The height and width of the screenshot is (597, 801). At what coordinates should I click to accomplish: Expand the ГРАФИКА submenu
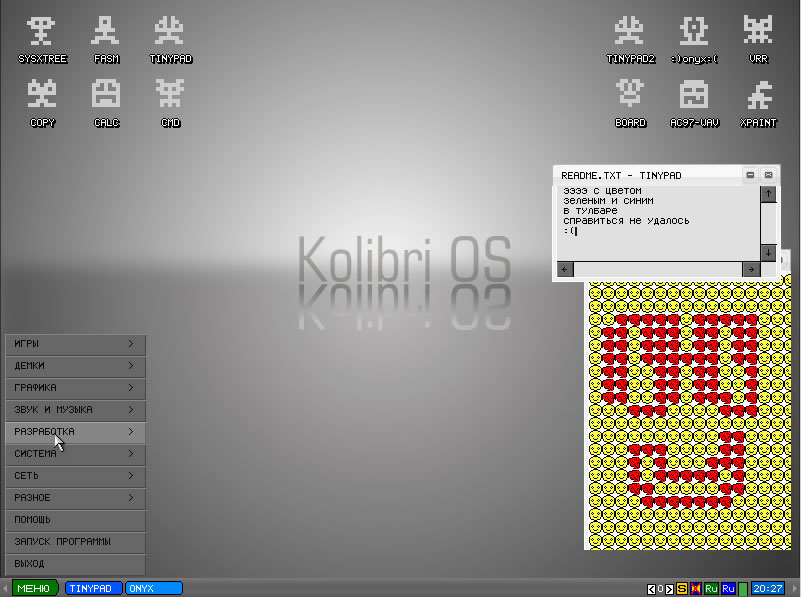tap(76, 388)
